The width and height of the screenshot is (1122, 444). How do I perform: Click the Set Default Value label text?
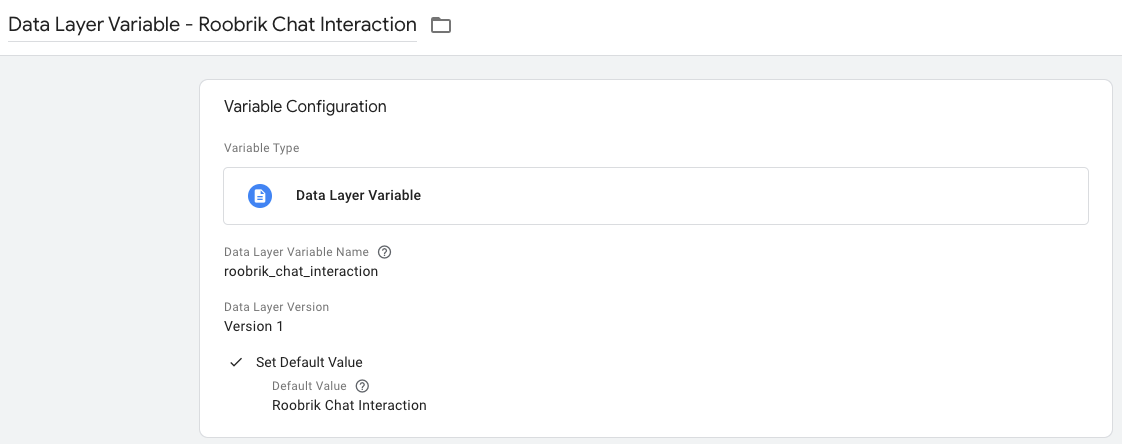tap(309, 362)
